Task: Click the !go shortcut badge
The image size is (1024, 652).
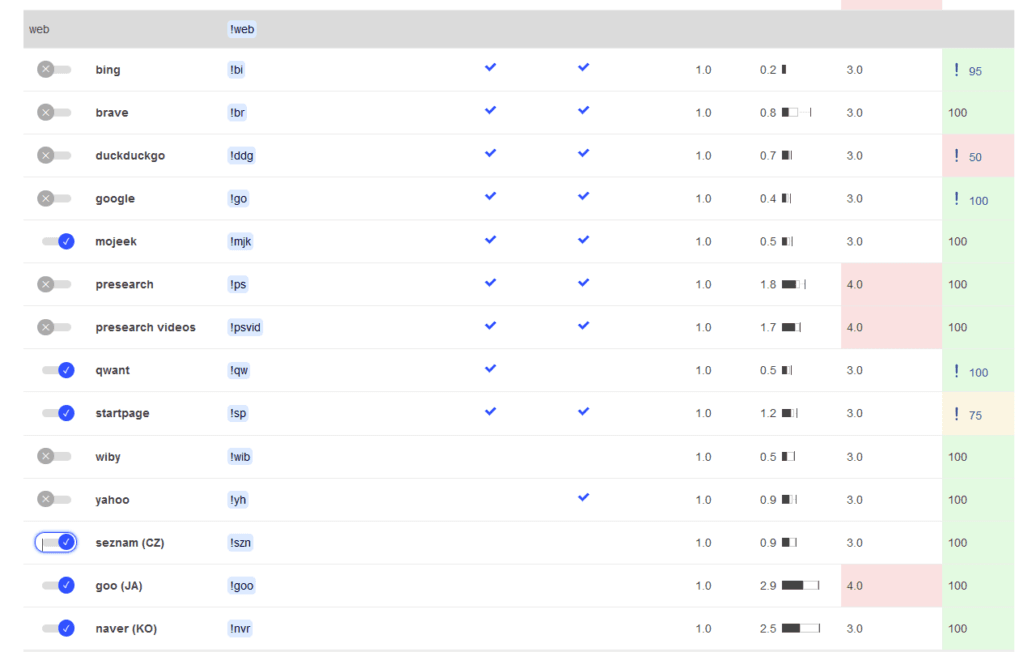Action: (x=238, y=199)
